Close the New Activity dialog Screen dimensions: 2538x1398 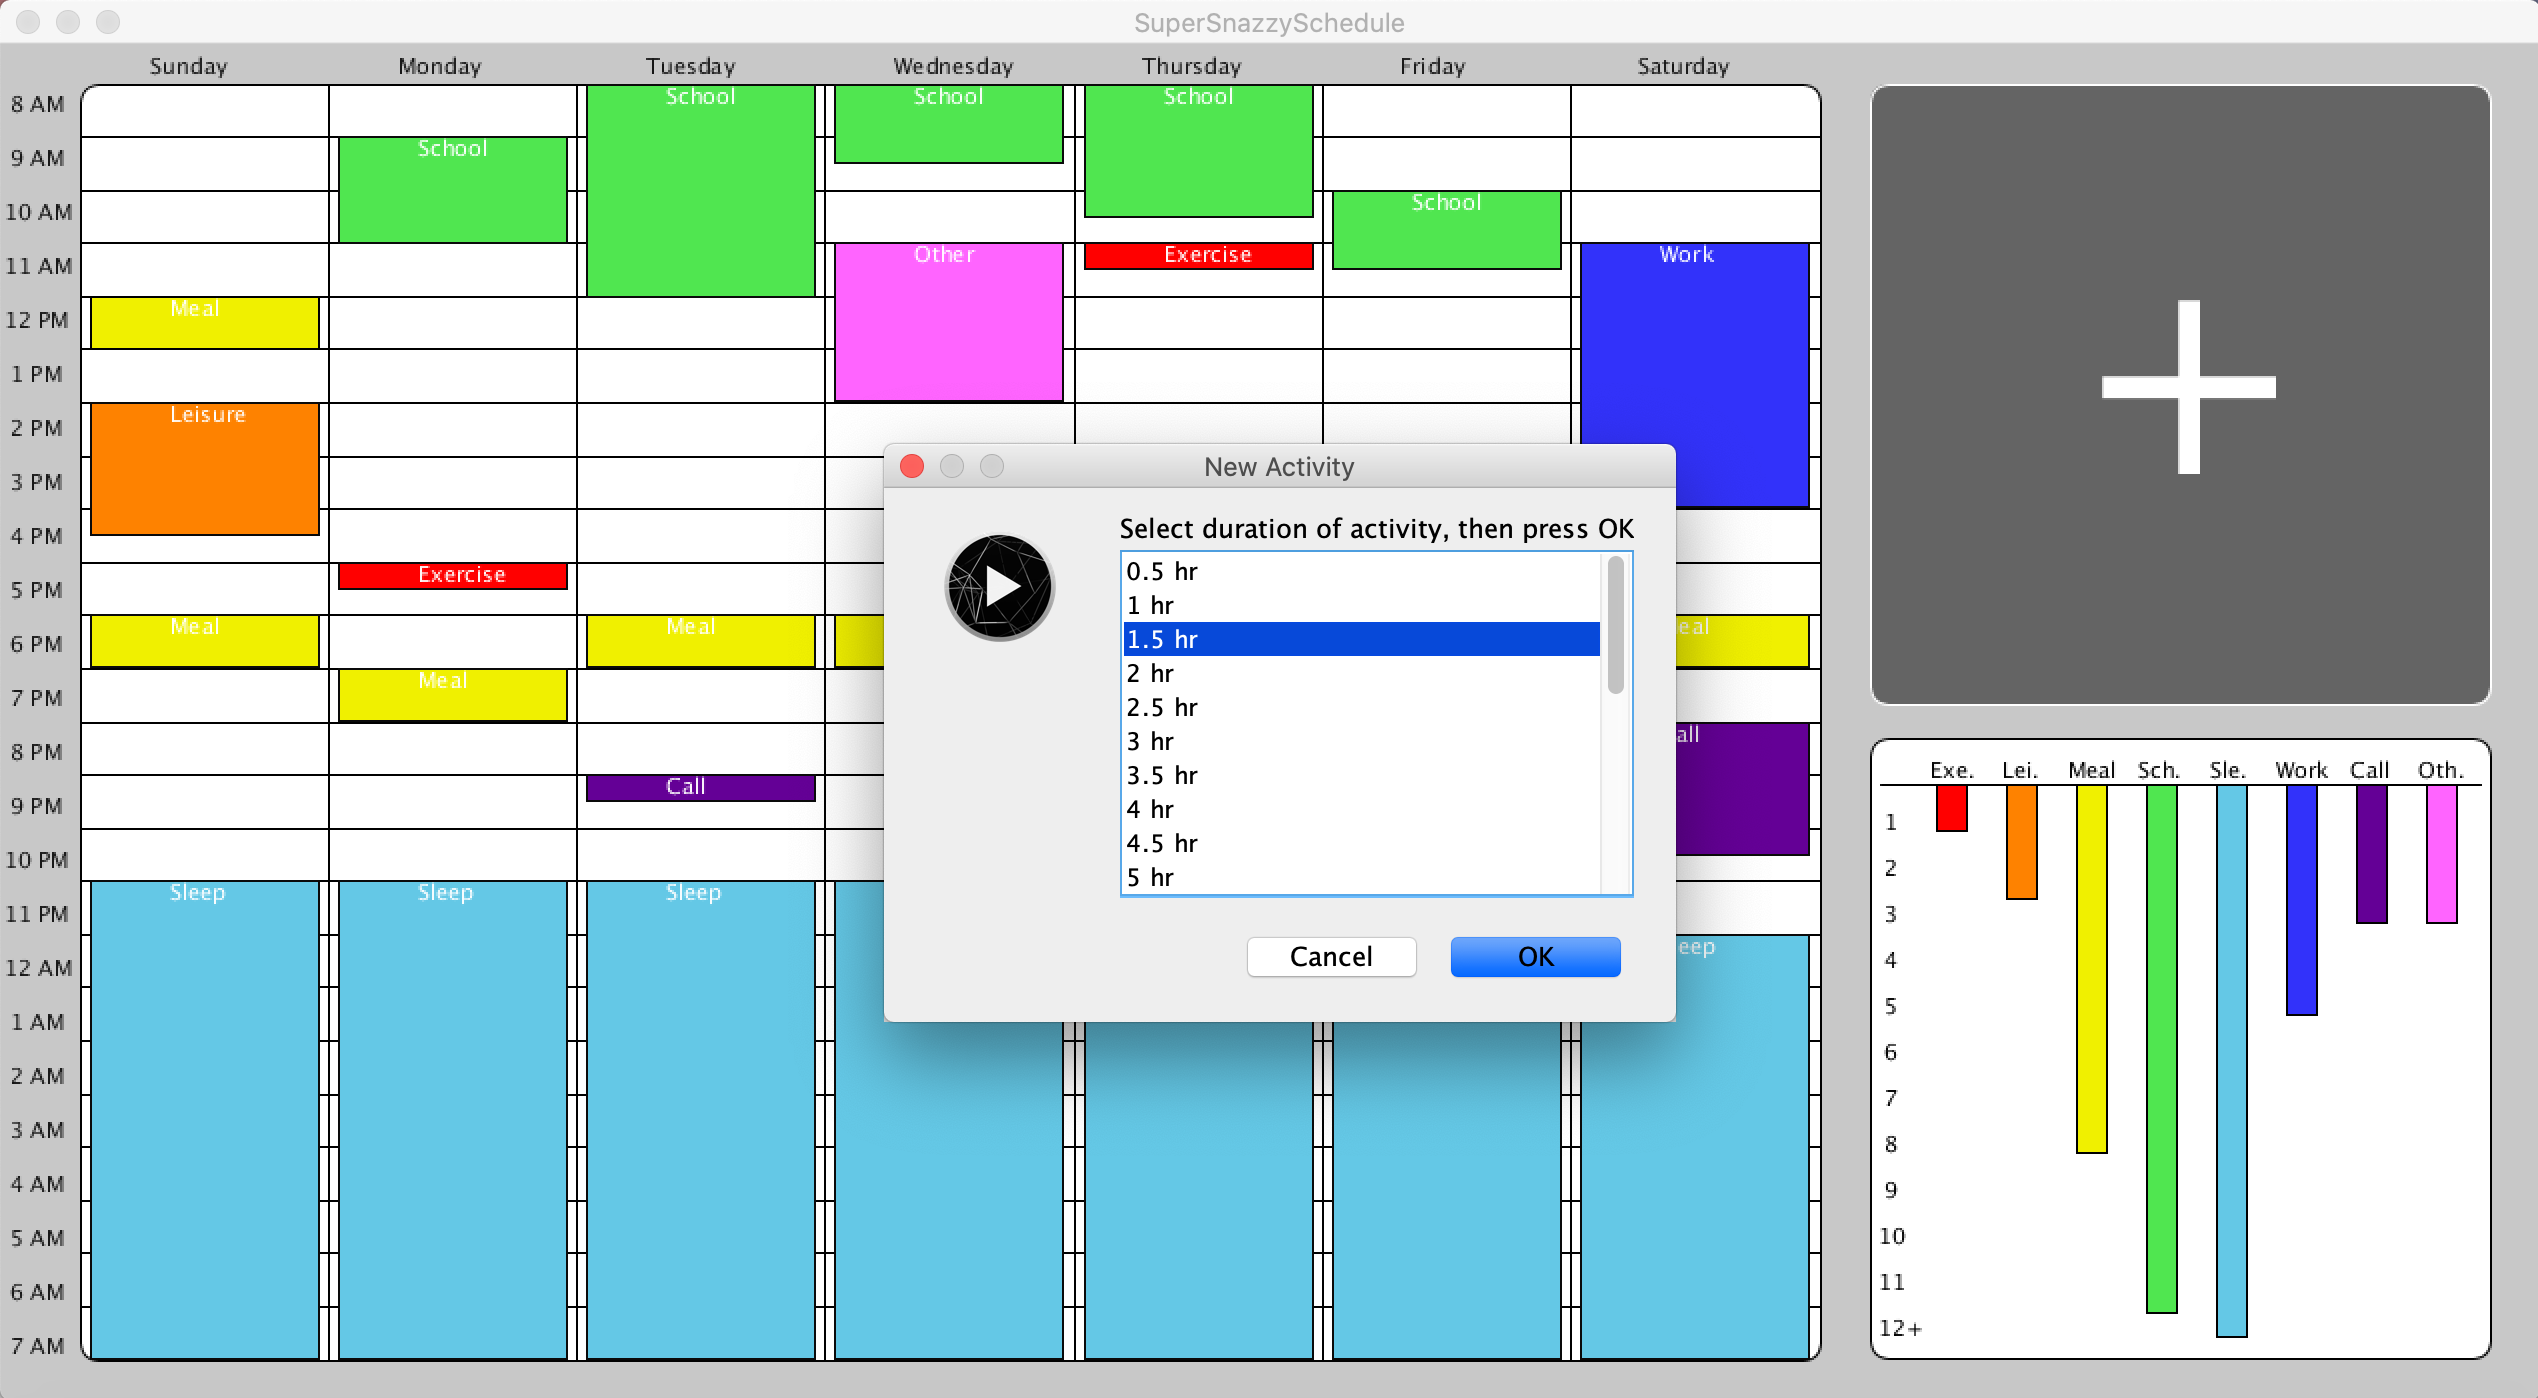[x=912, y=467]
